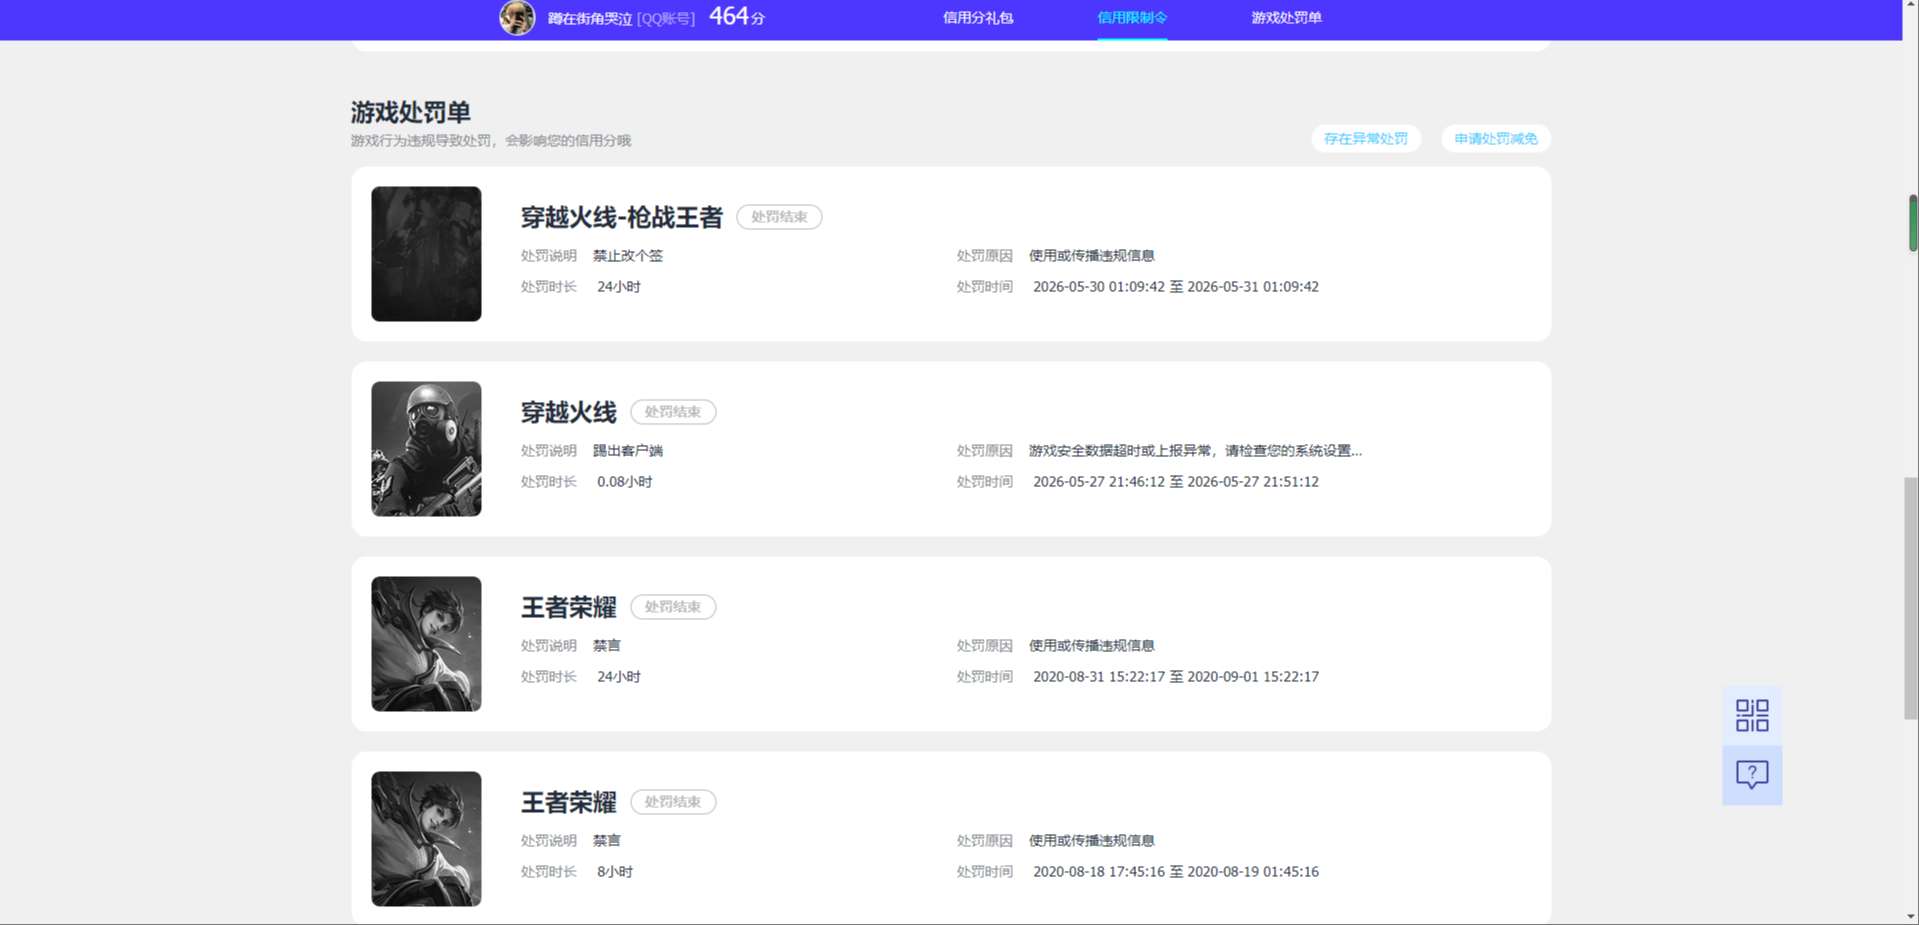The width and height of the screenshot is (1919, 925).
Task: Switch to 信用分礼包 tab
Action: tap(978, 18)
